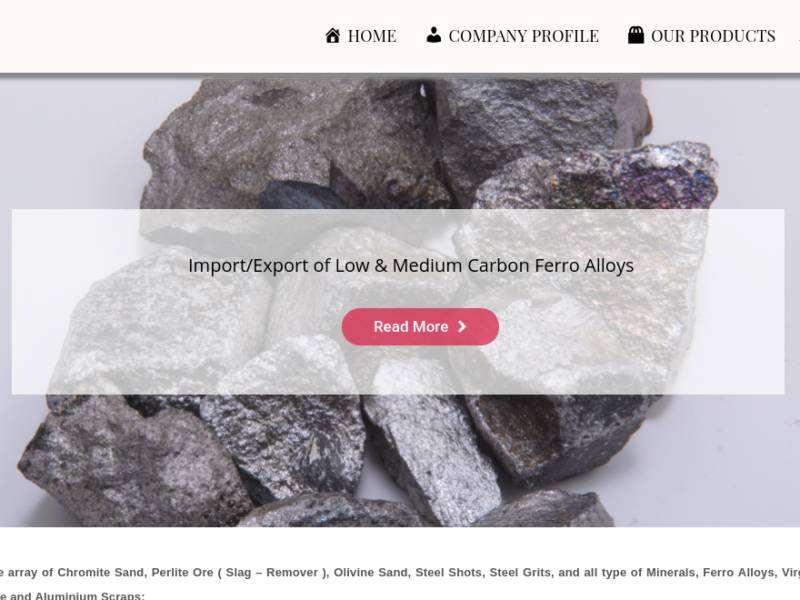
Task: Click the word Minerals in the description paragraph
Action: (670, 572)
